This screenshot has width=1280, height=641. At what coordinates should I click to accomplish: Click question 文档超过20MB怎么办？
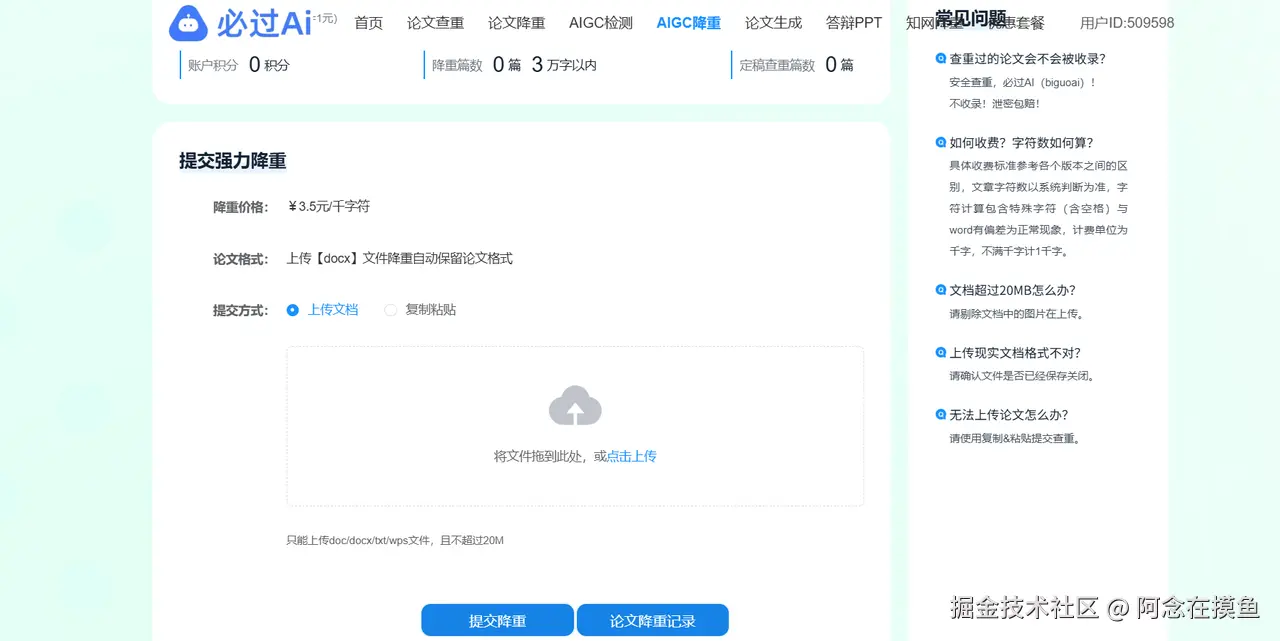click(1013, 290)
